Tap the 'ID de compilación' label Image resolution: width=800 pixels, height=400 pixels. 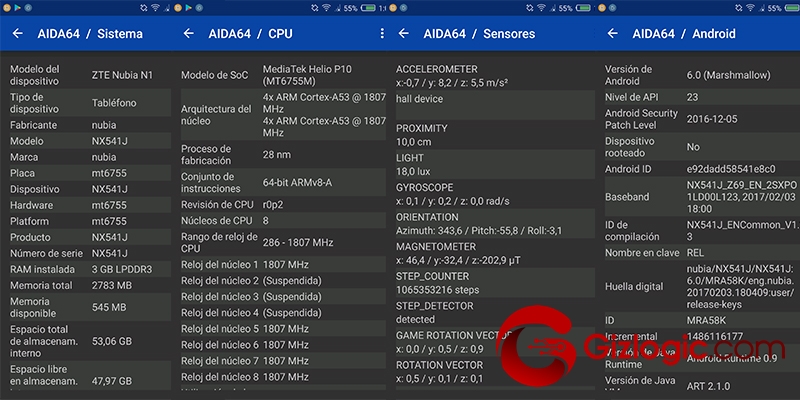click(632, 231)
